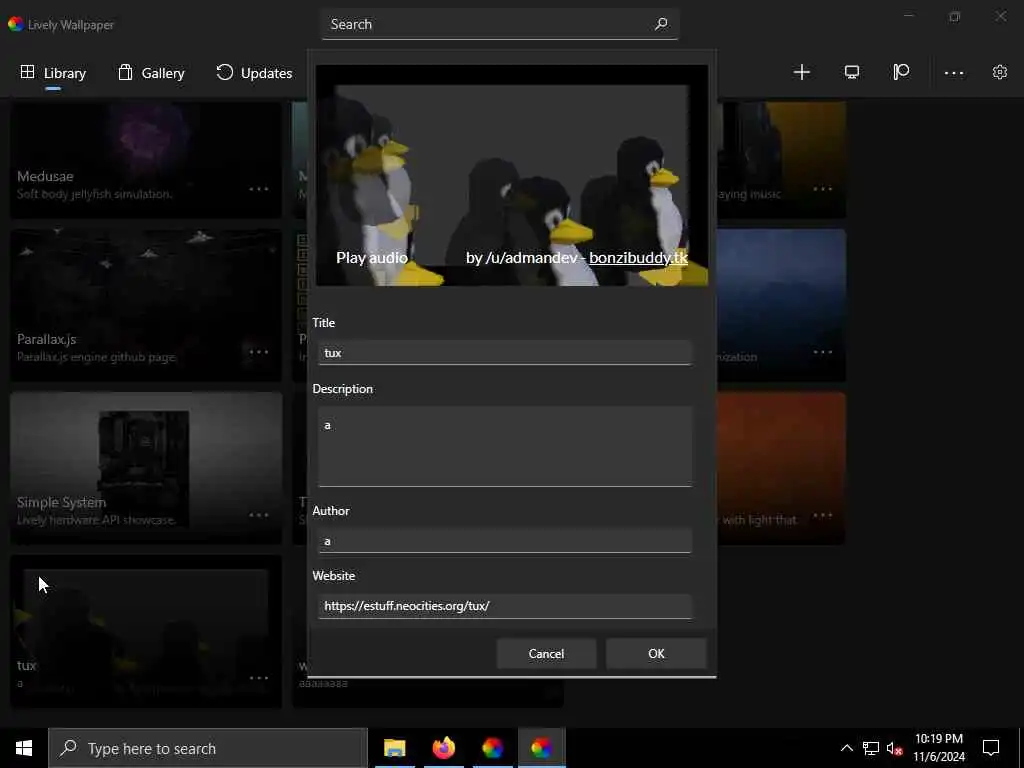Click the network status tray icon
The width and height of the screenshot is (1024, 768).
[871, 748]
